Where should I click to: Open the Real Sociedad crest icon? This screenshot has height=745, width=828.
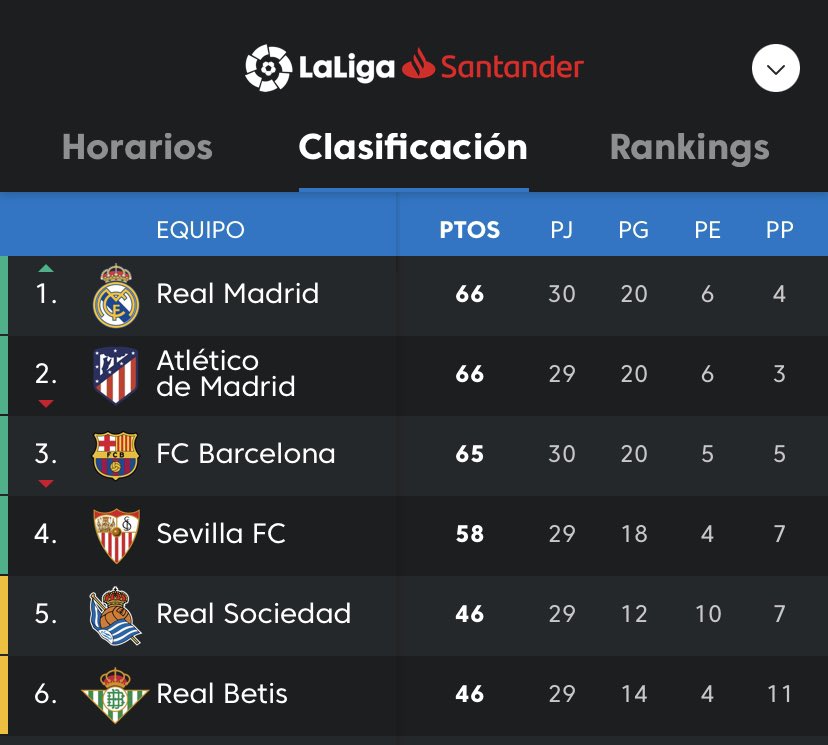115,615
